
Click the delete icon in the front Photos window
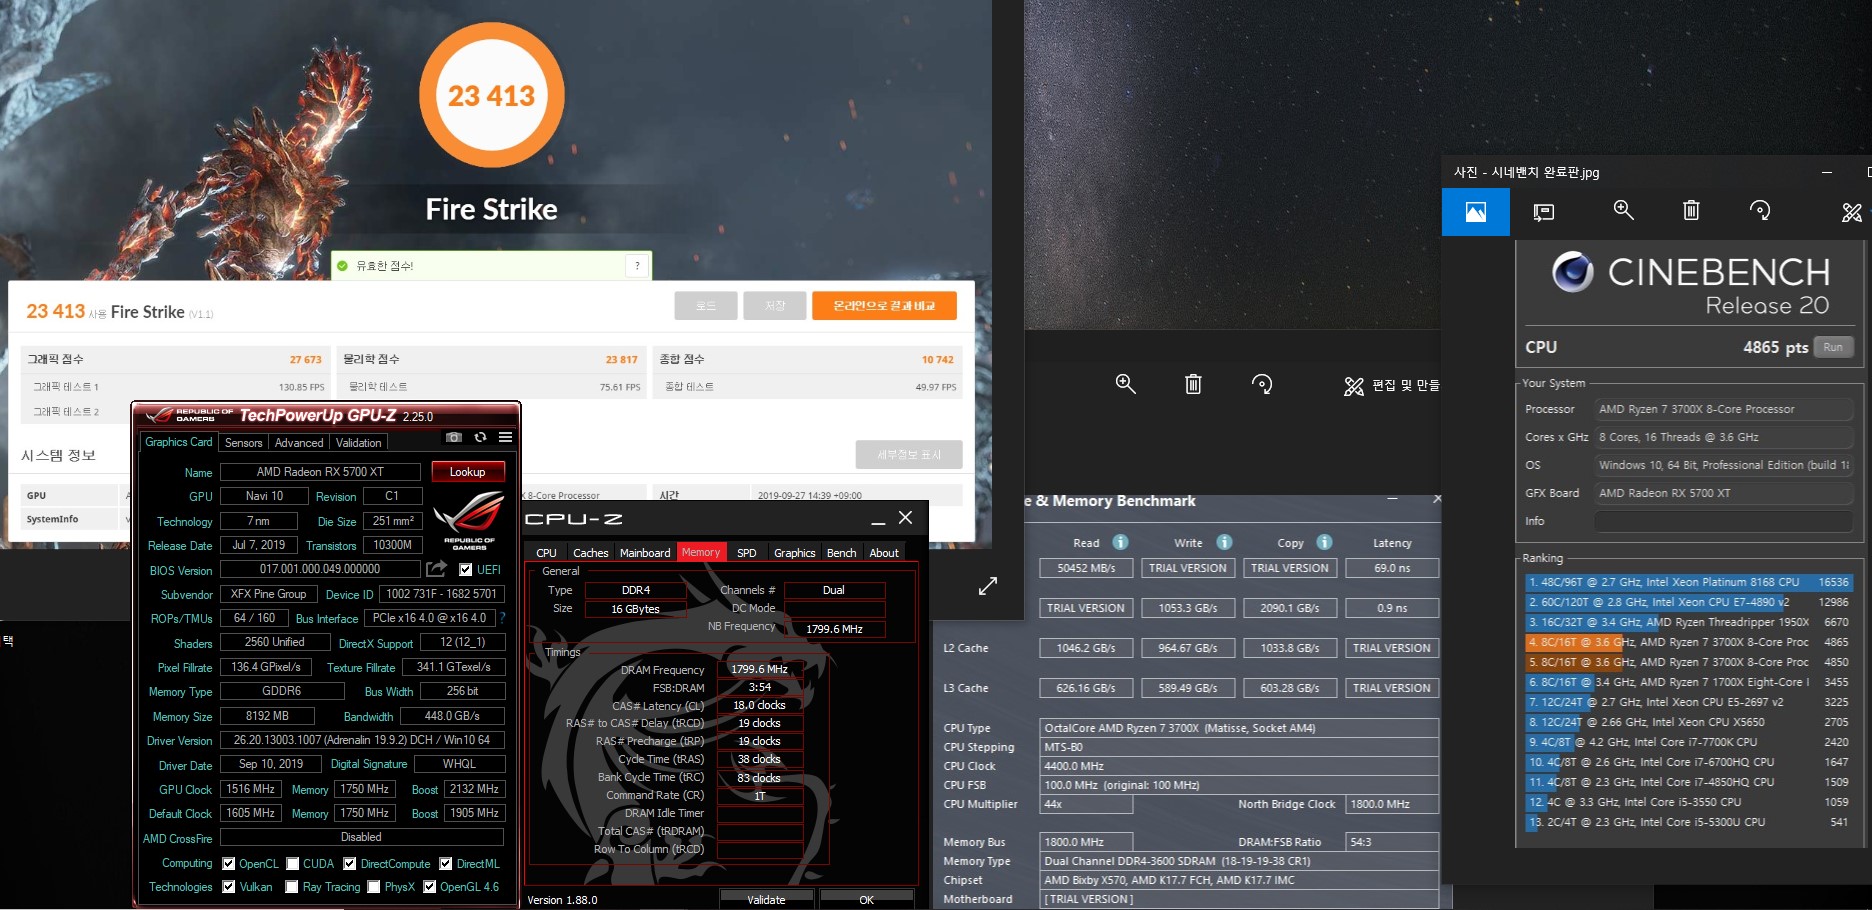point(1691,210)
